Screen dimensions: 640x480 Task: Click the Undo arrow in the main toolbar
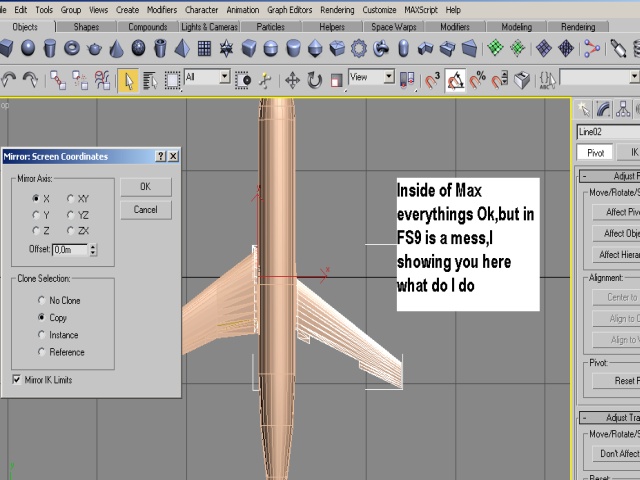click(10, 78)
